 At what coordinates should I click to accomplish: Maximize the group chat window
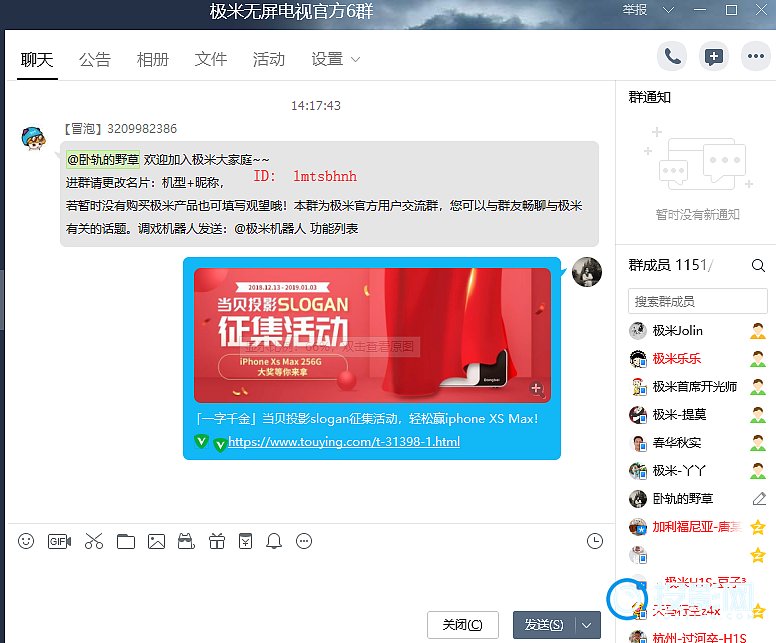tap(731, 10)
